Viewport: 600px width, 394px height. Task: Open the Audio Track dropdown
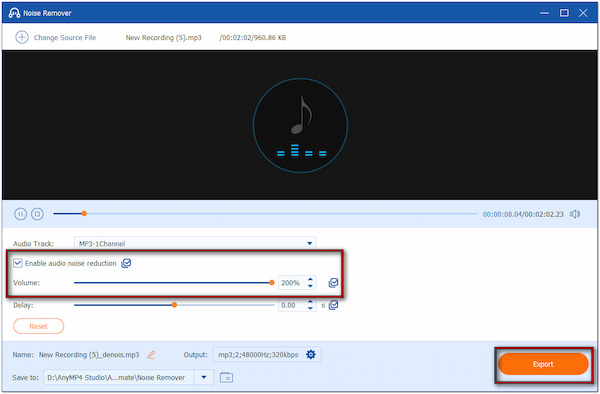click(x=195, y=243)
